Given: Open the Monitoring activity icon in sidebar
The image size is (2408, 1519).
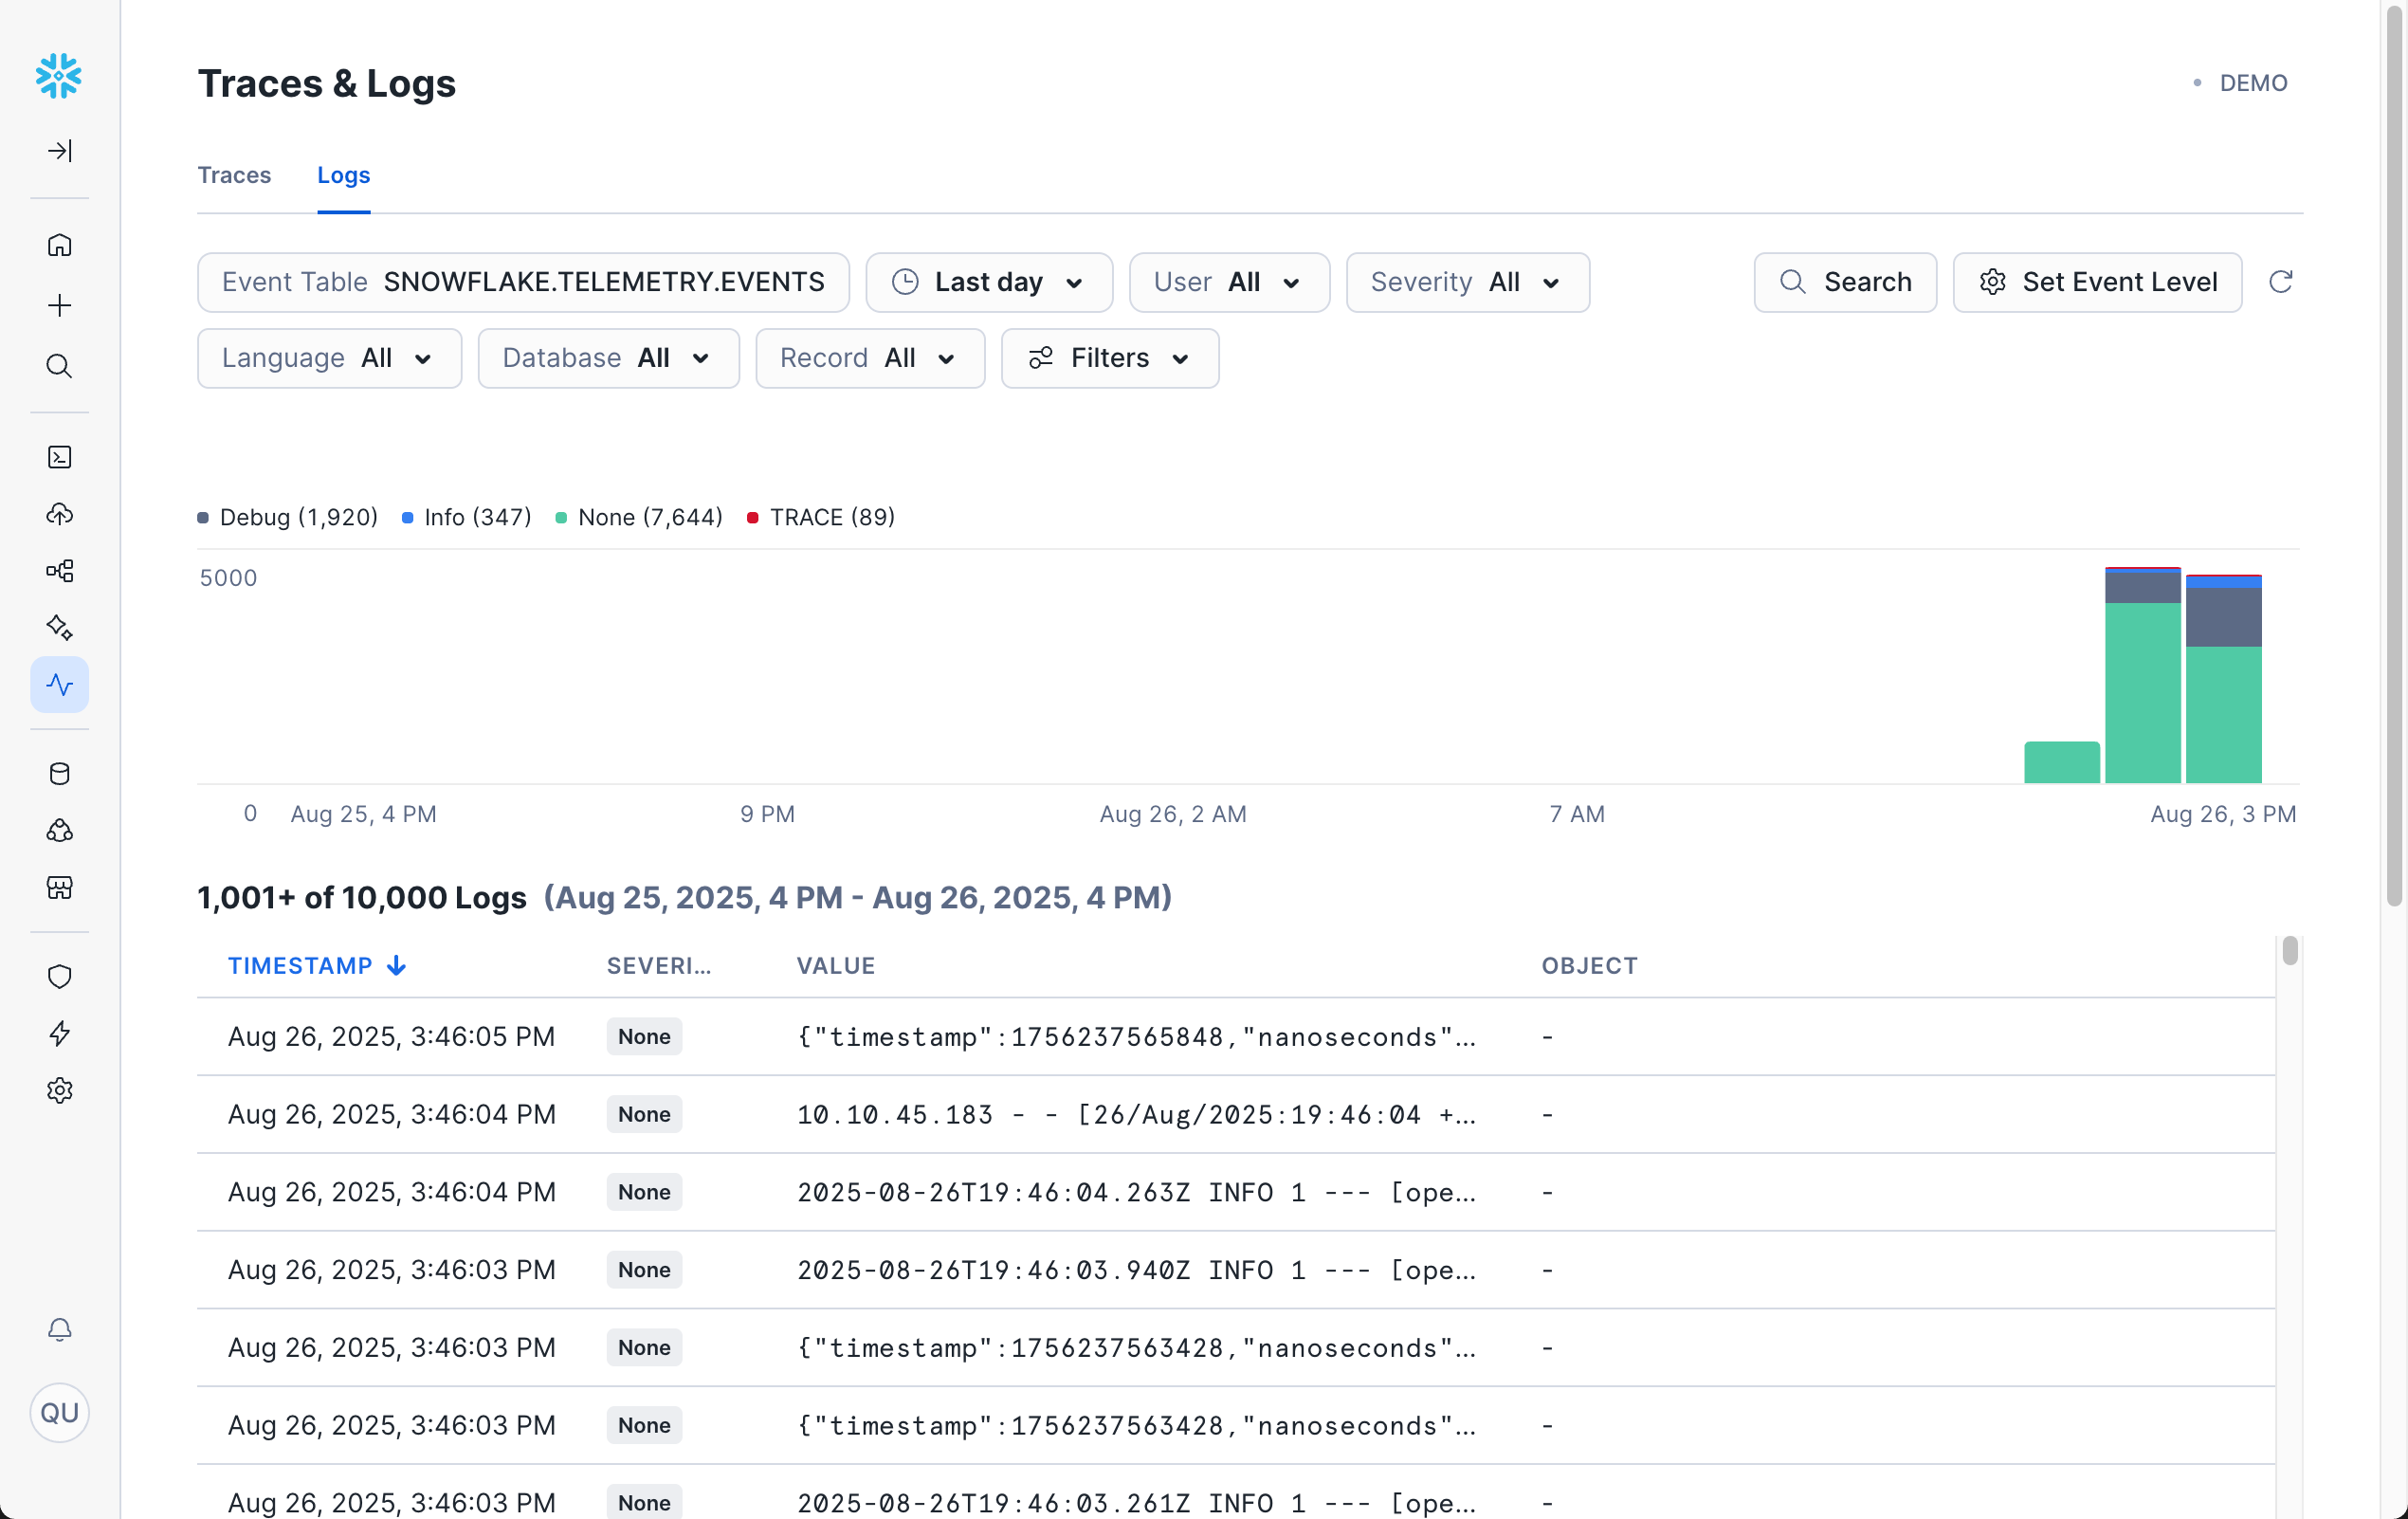Looking at the screenshot, I should pos(60,685).
